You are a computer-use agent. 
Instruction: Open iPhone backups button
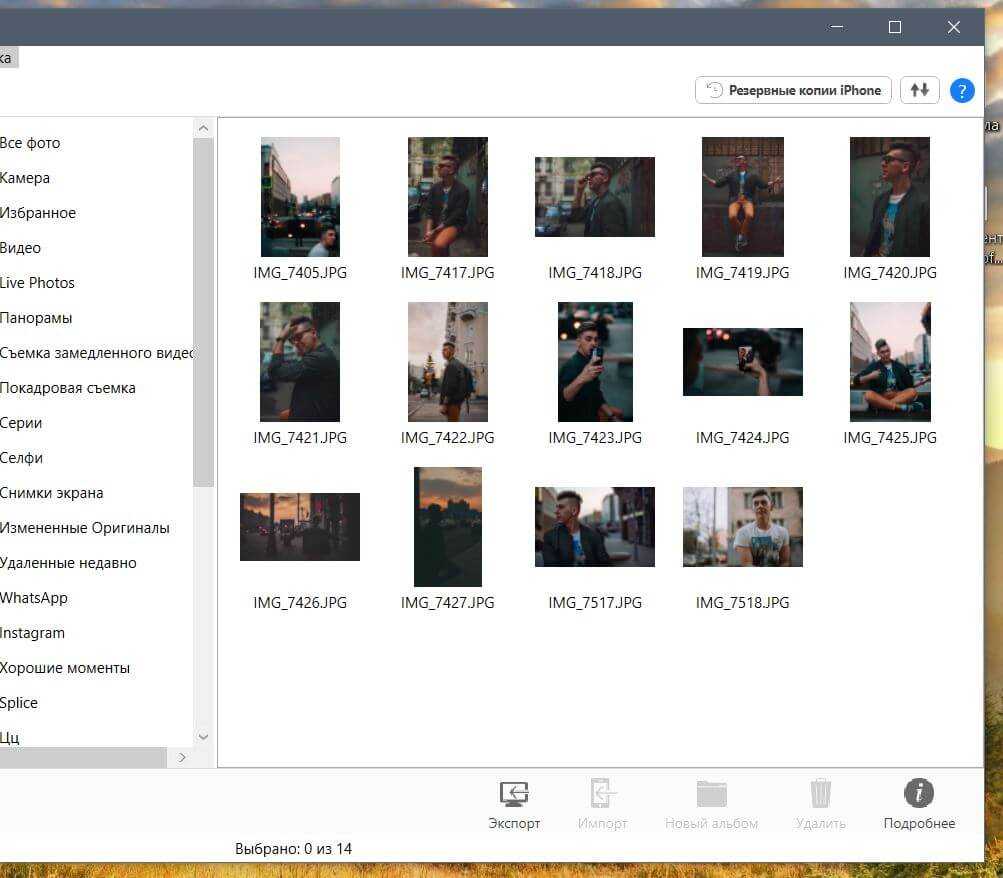click(793, 90)
